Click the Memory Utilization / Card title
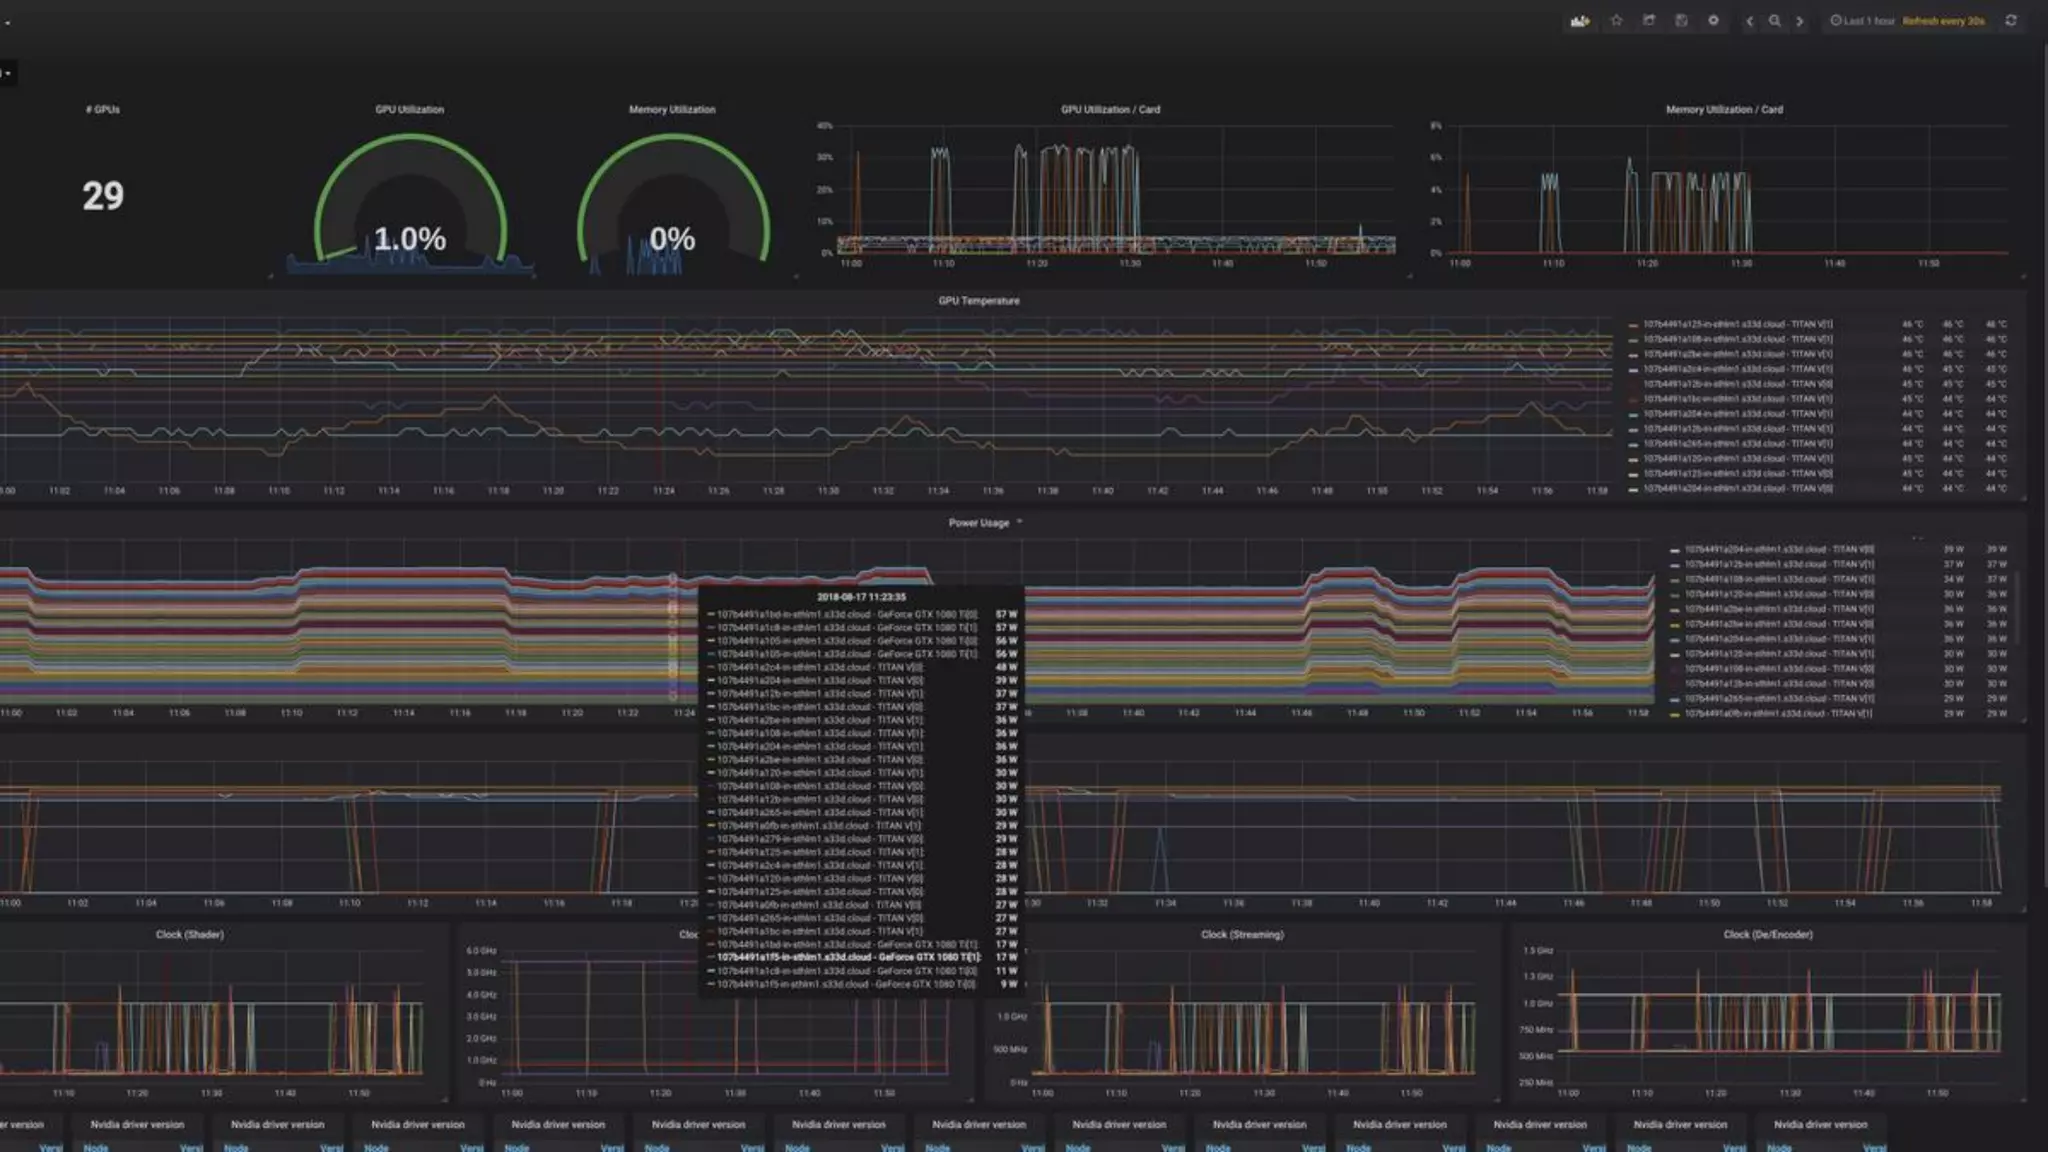2048x1152 pixels. [1724, 110]
